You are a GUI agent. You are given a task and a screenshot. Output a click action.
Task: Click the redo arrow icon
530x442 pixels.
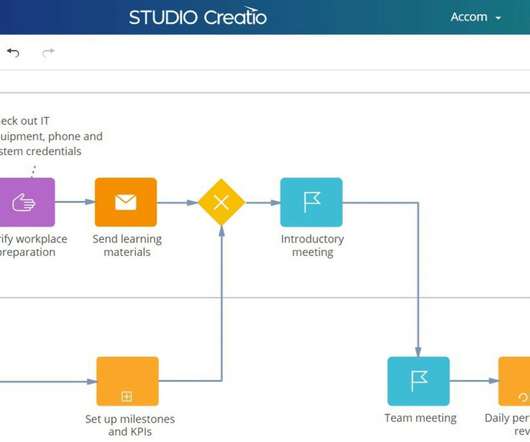(48, 53)
